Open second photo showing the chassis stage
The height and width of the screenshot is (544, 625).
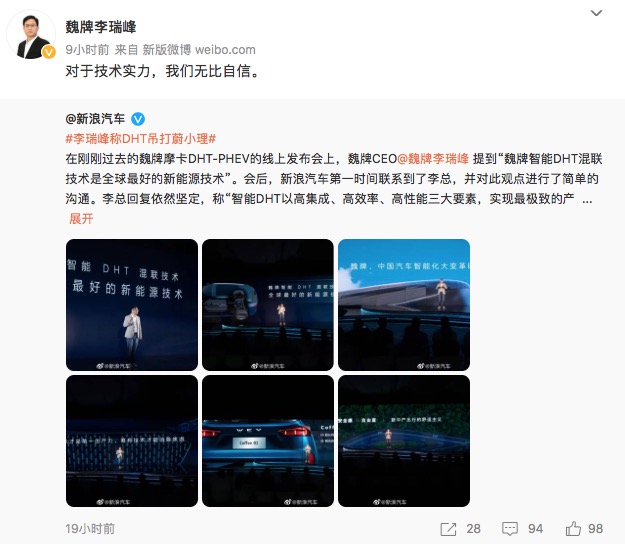(x=268, y=305)
